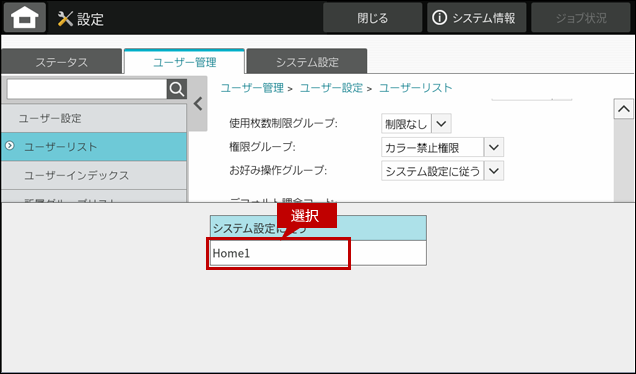Click the 閉じる button
This screenshot has height=374, width=636.
tap(372, 18)
